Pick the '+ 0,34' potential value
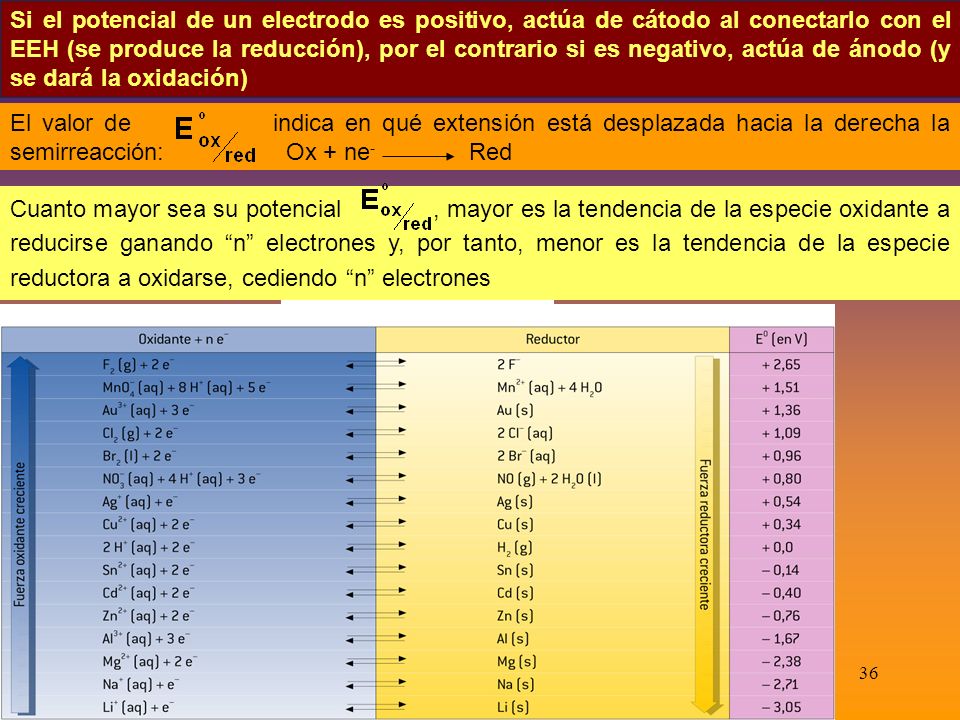960x720 pixels. (x=781, y=525)
